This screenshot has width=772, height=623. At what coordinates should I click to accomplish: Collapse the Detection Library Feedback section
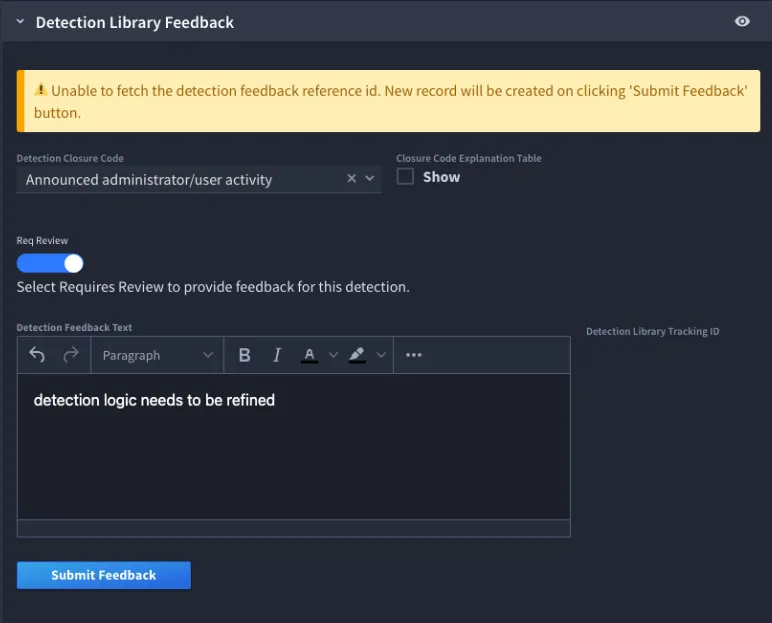coord(20,22)
